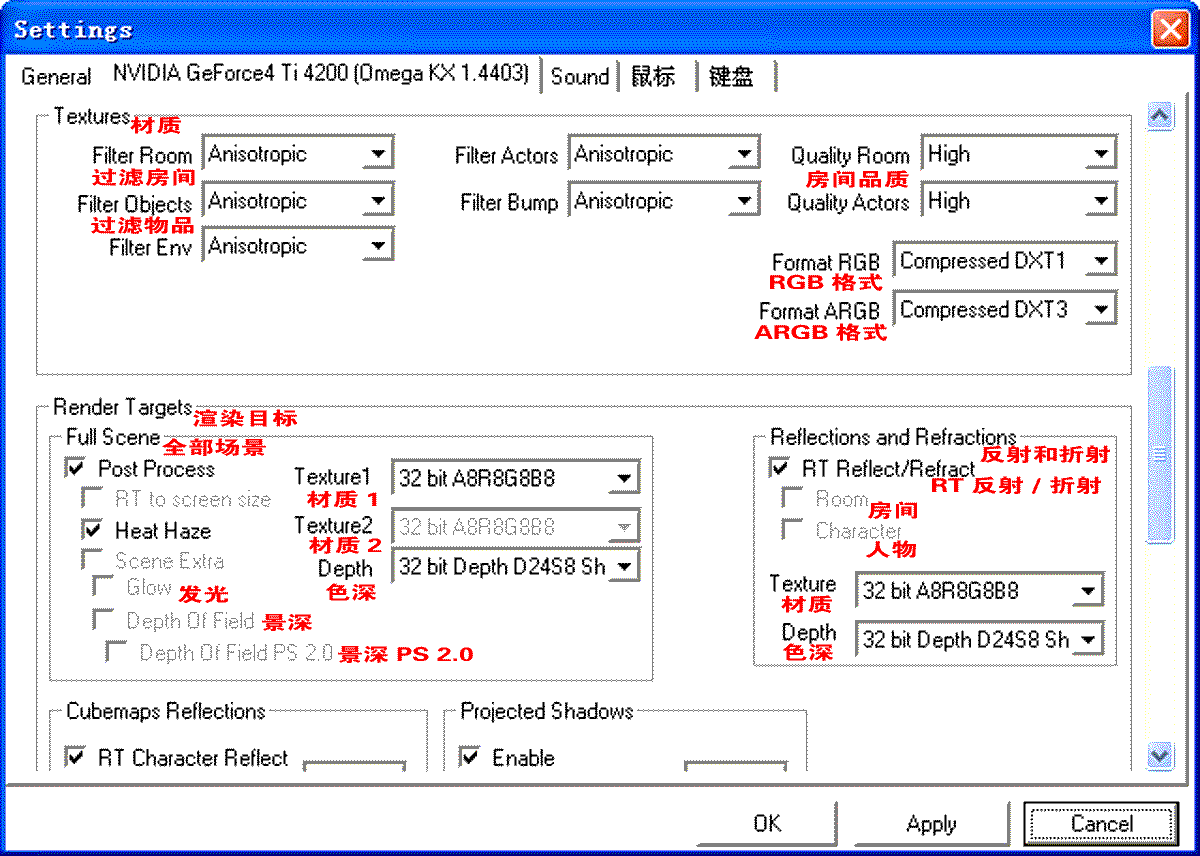Toggle Projected Shadows Enable checkbox
Viewport: 1200px width, 856px height.
[470, 757]
